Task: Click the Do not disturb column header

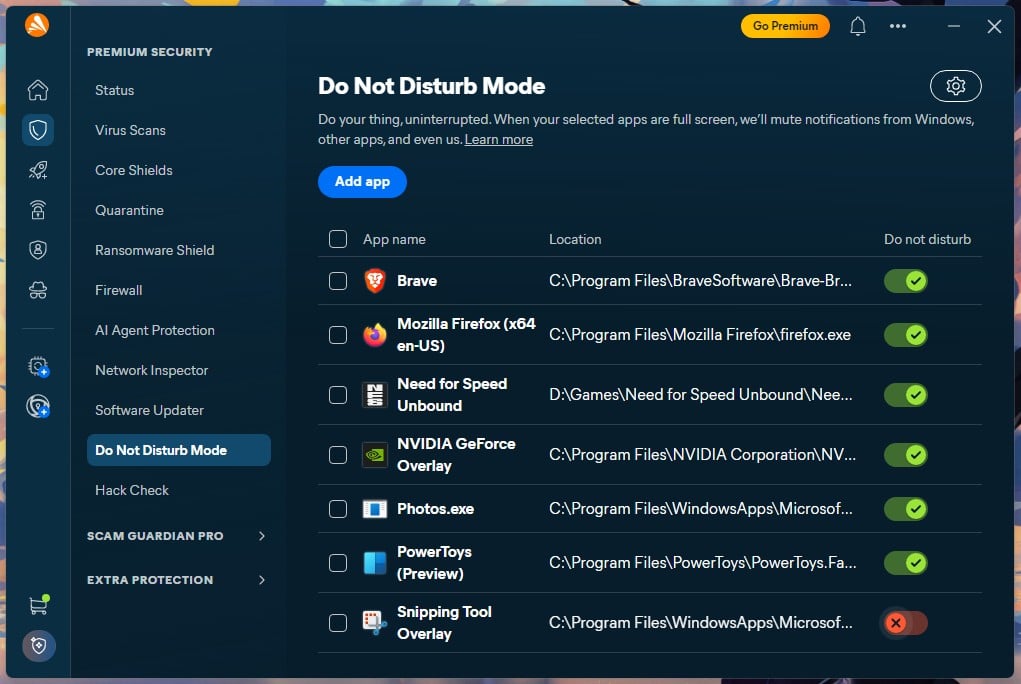Action: tap(927, 239)
